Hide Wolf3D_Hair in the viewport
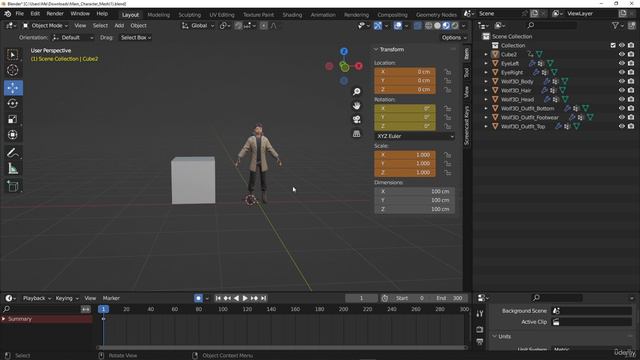 622,90
